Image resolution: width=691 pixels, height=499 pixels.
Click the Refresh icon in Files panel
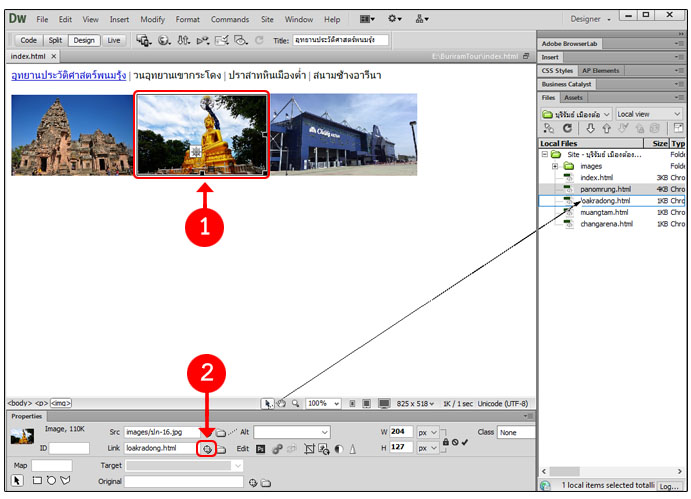(x=567, y=129)
